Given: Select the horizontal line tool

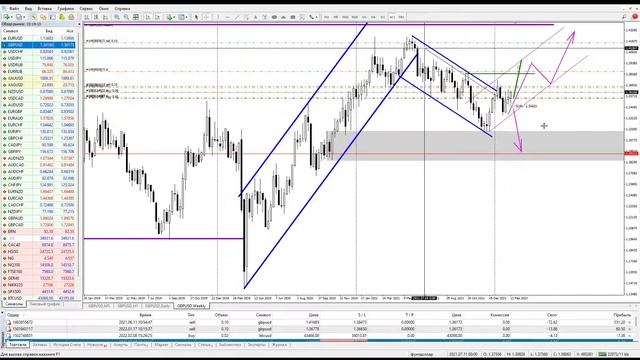Looking at the screenshot, I should 228,17.
